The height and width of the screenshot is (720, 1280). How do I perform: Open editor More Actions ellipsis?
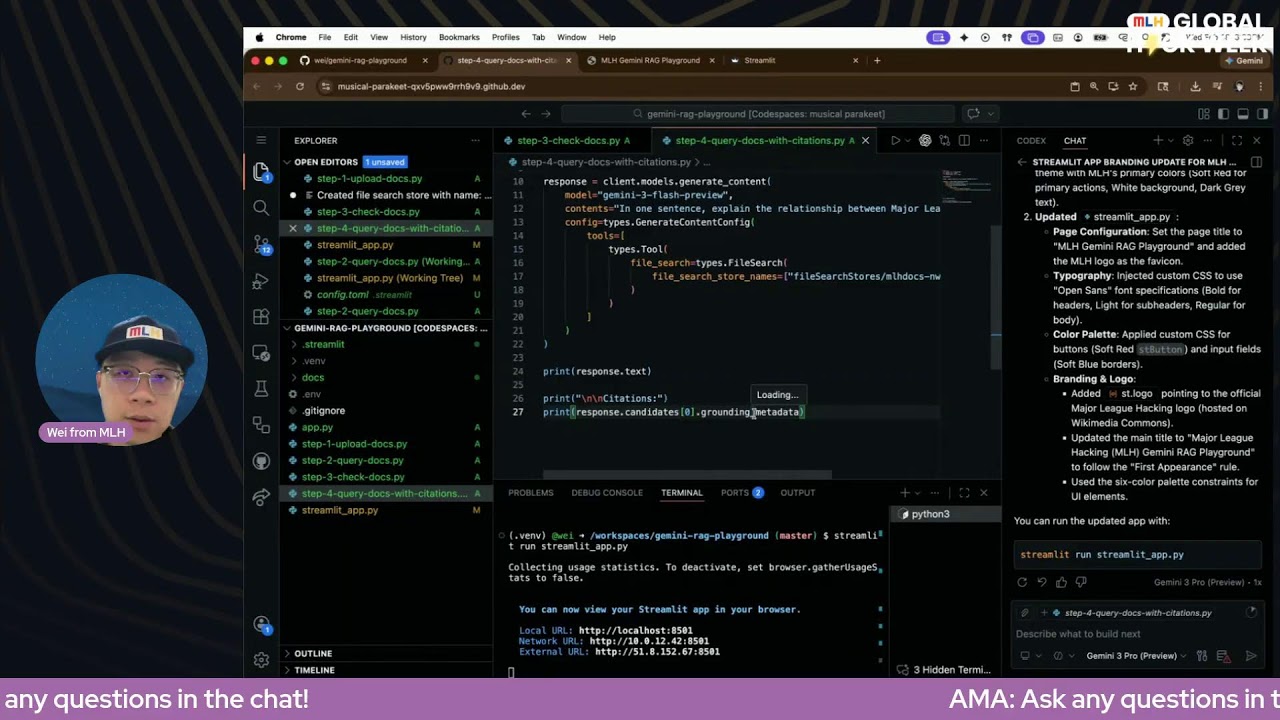point(984,140)
